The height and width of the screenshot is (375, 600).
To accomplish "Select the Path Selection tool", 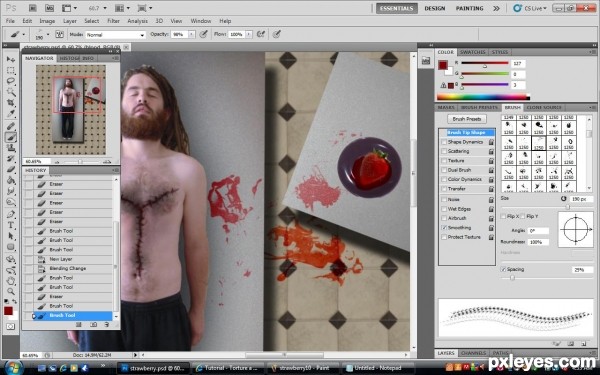I will coord(11,236).
